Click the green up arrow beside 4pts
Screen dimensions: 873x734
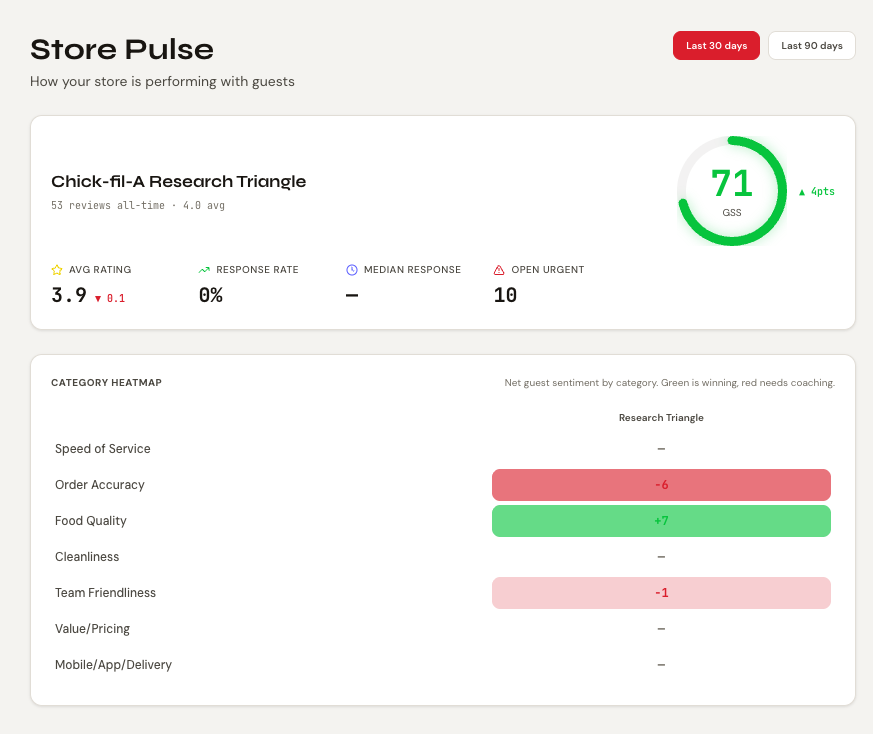click(802, 192)
